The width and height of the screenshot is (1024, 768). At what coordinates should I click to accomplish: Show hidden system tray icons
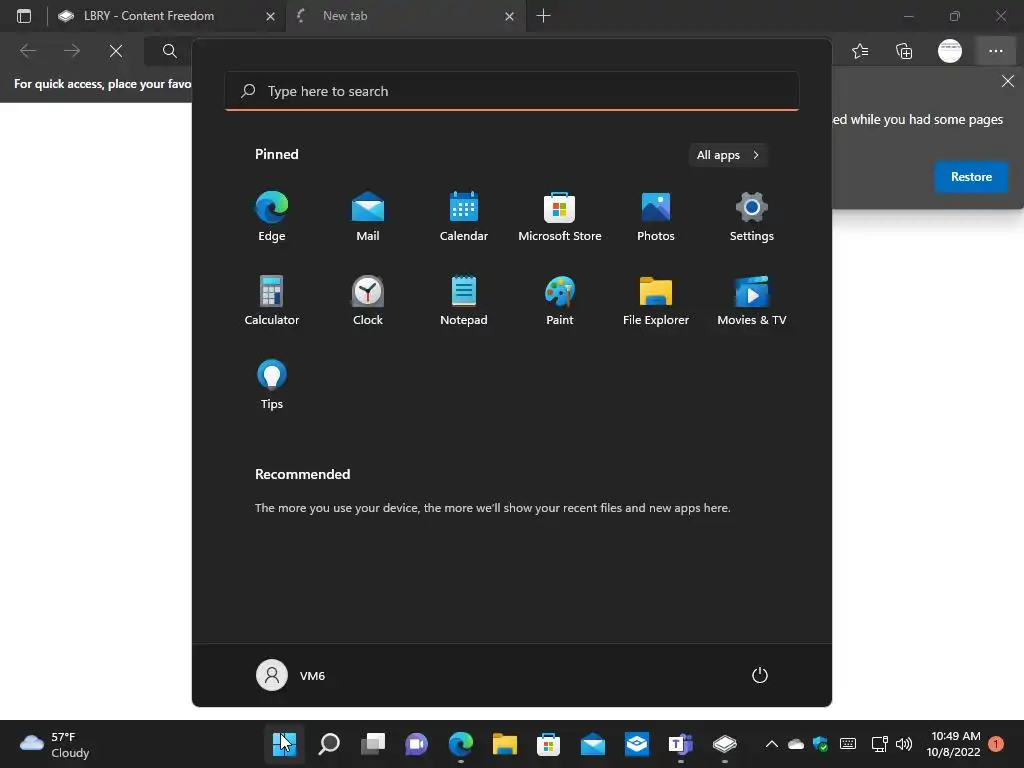[771, 744]
